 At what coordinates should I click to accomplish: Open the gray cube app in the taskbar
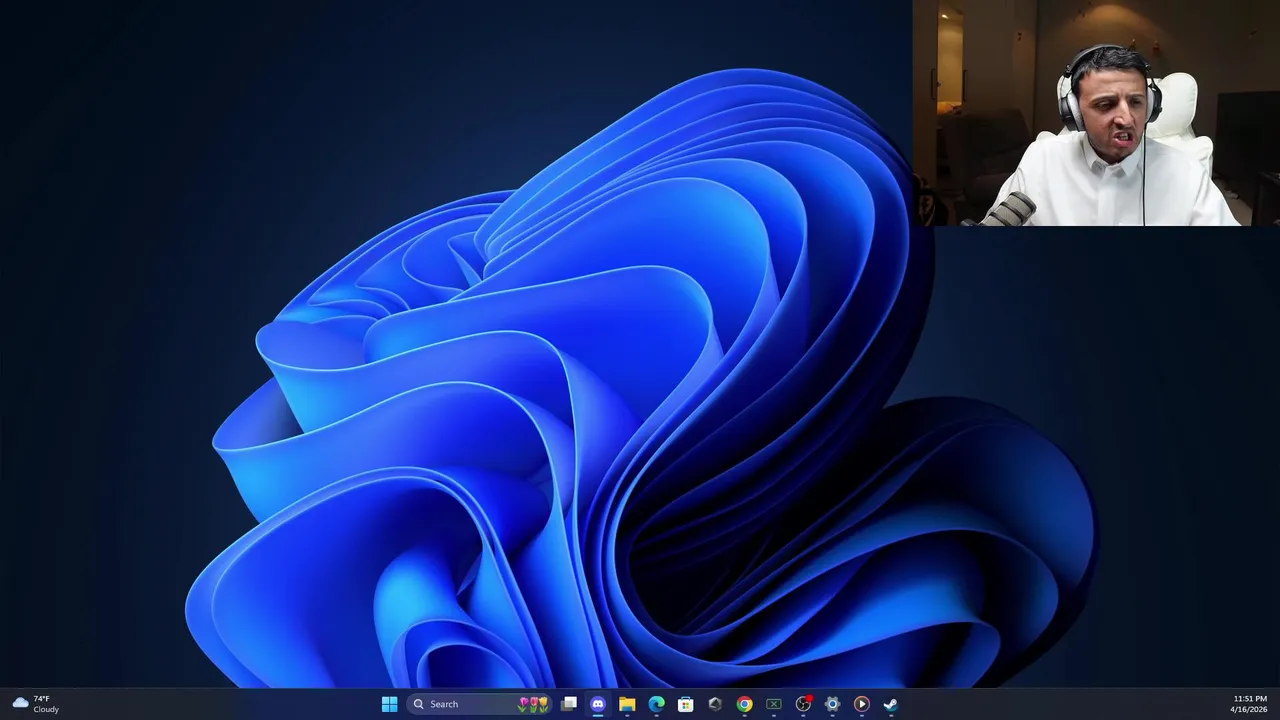tap(715, 704)
